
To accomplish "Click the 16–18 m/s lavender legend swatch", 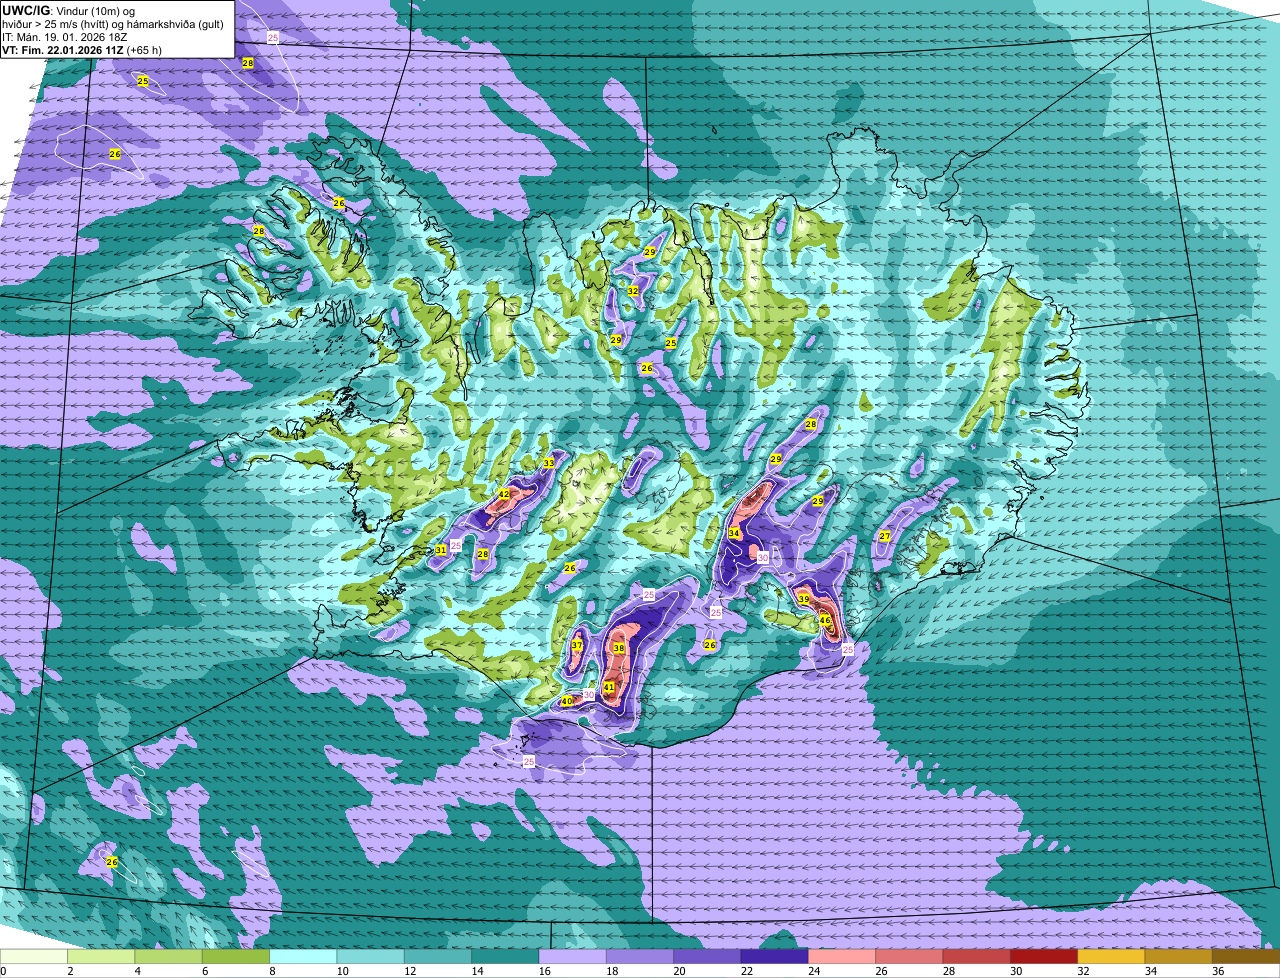I will (572, 956).
